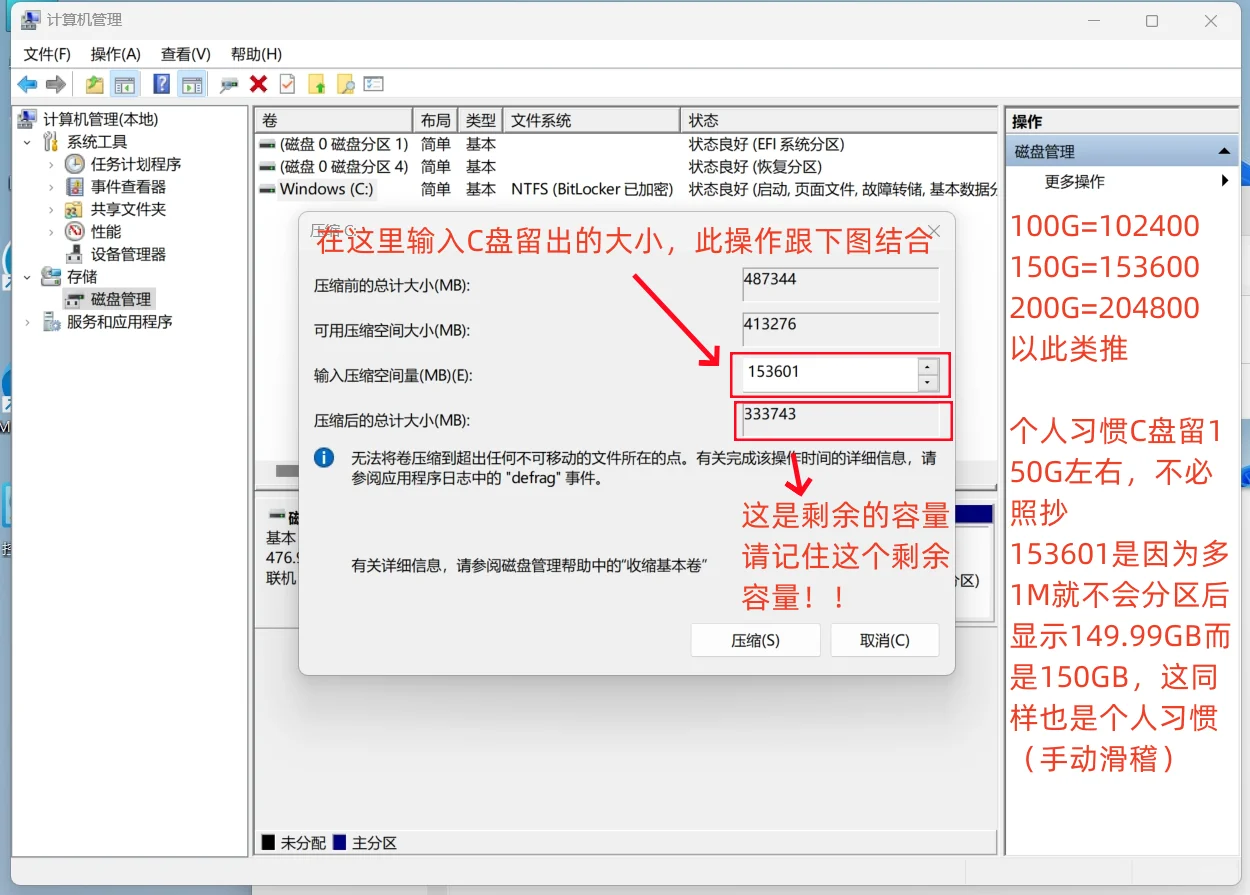Expand the 共享文件夹 tree node

pyautogui.click(x=51, y=209)
